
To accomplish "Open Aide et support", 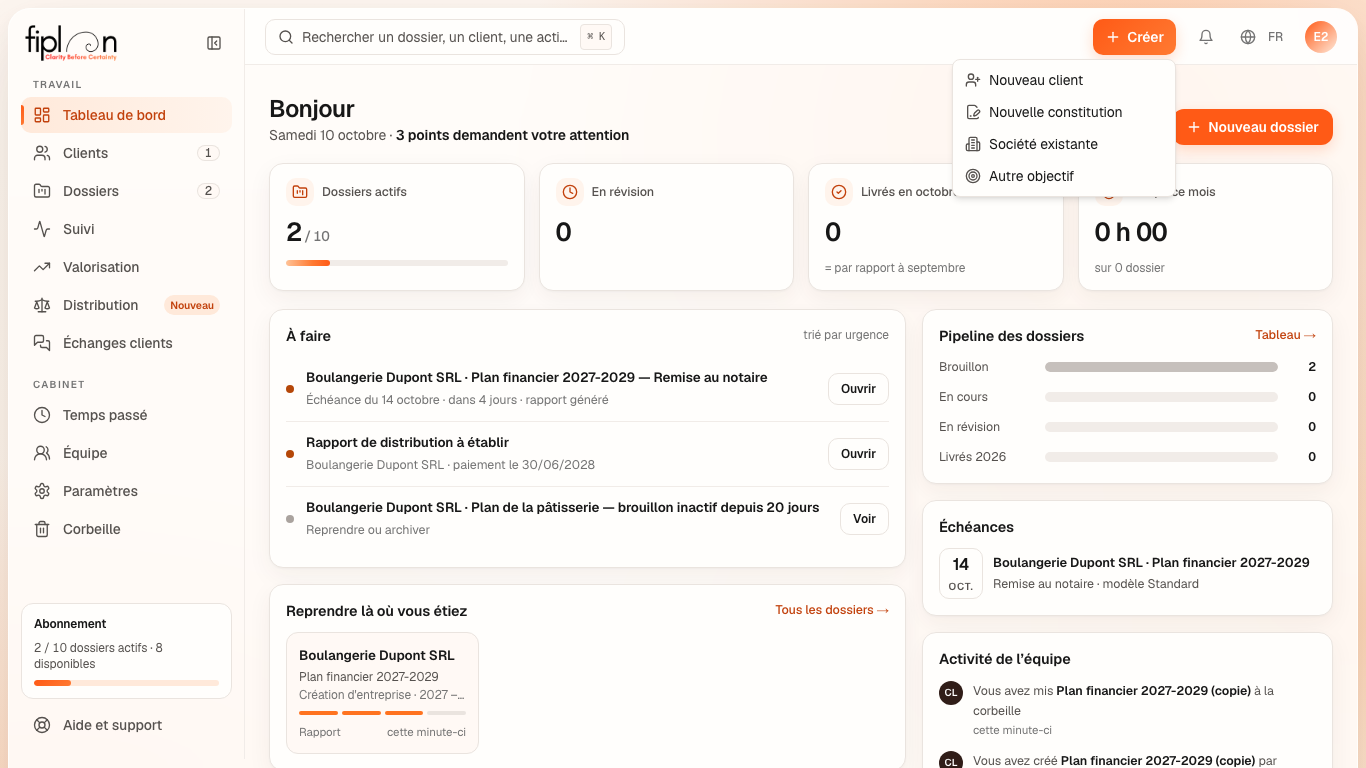I will click(x=126, y=725).
